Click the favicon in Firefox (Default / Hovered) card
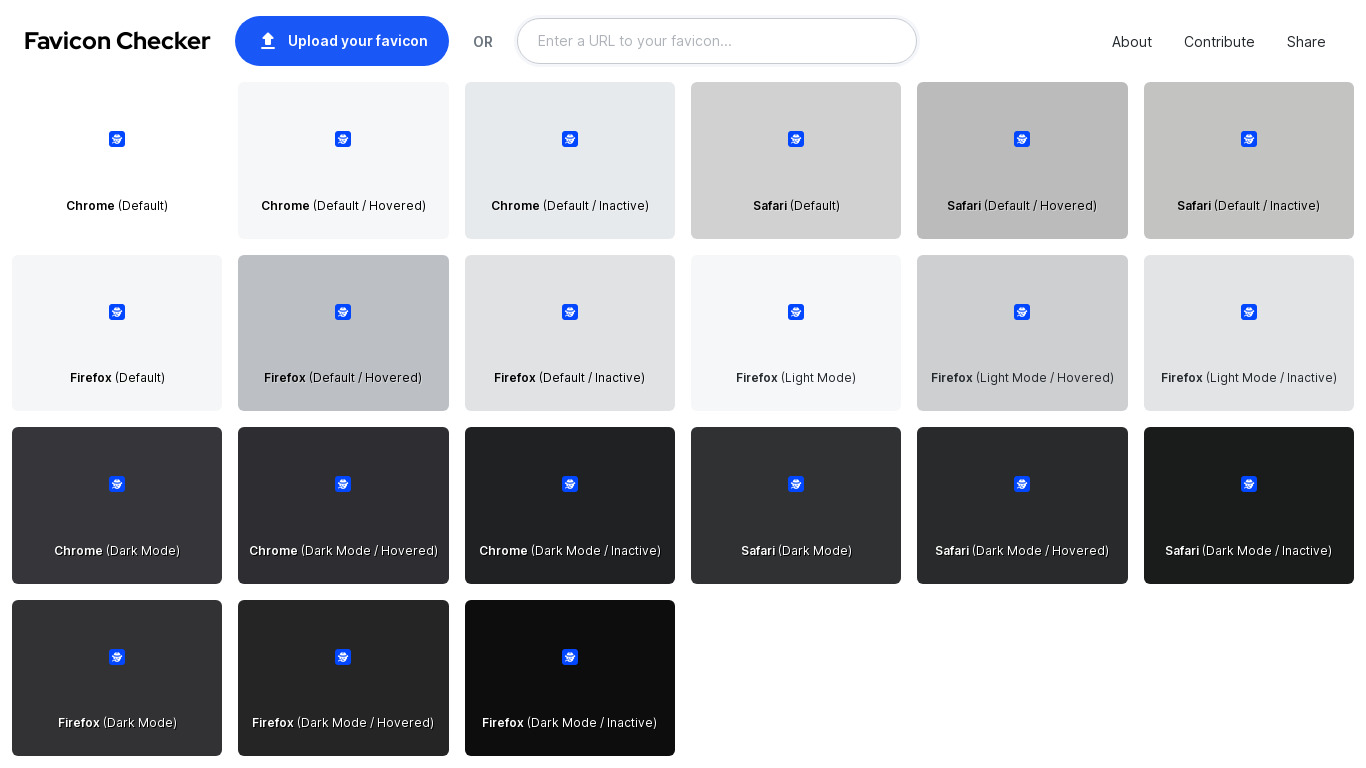Screen dimensions: 1366x768 (x=343, y=312)
